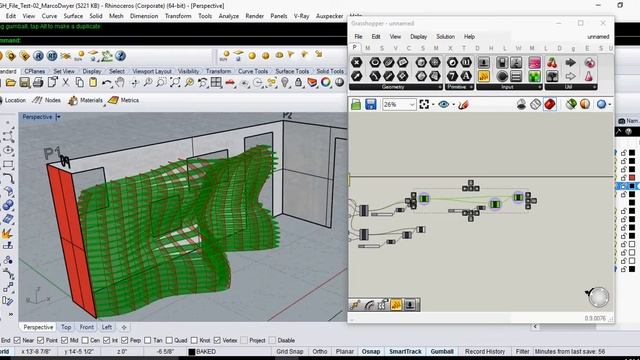
Task: Click the Point parameter hexagon icon
Action: coord(357,62)
